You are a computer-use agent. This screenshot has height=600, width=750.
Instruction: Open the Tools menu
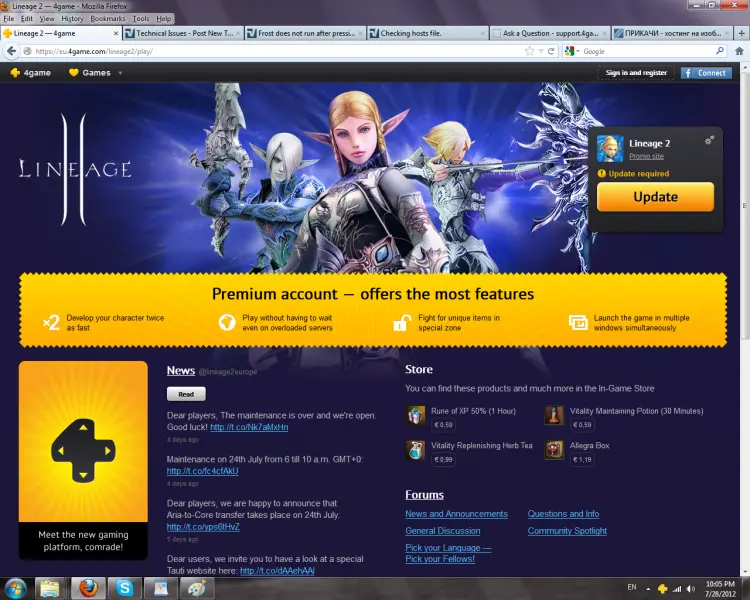[141, 19]
